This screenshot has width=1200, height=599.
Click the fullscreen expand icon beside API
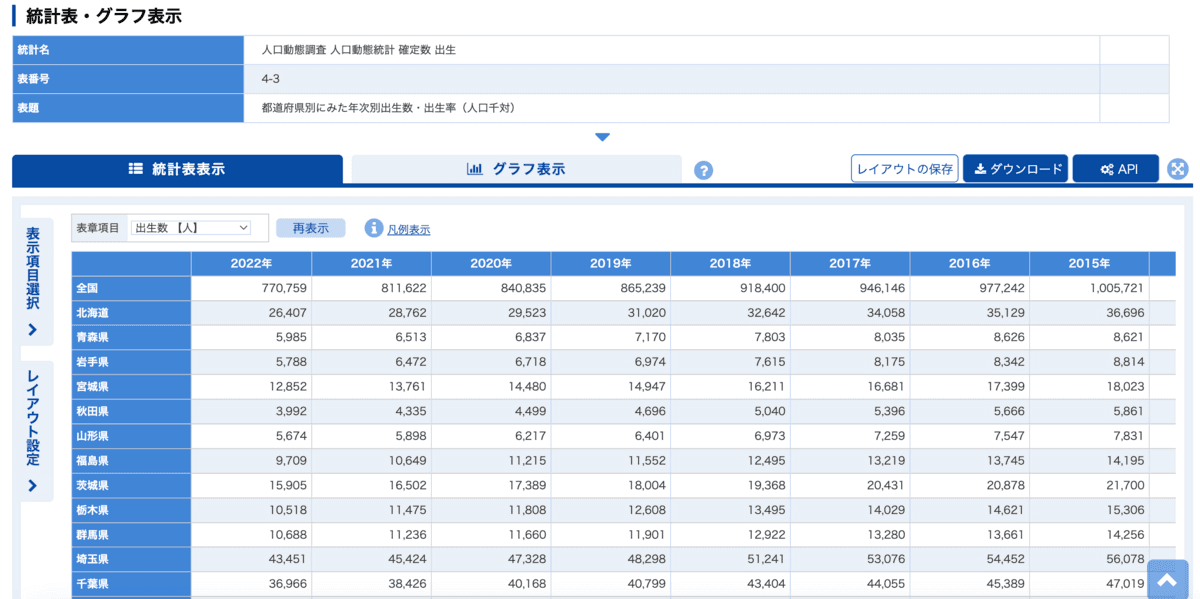point(1178,169)
